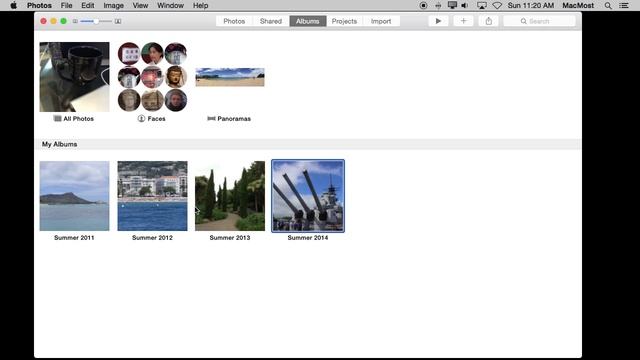Open the Apple menu

click(13, 5)
